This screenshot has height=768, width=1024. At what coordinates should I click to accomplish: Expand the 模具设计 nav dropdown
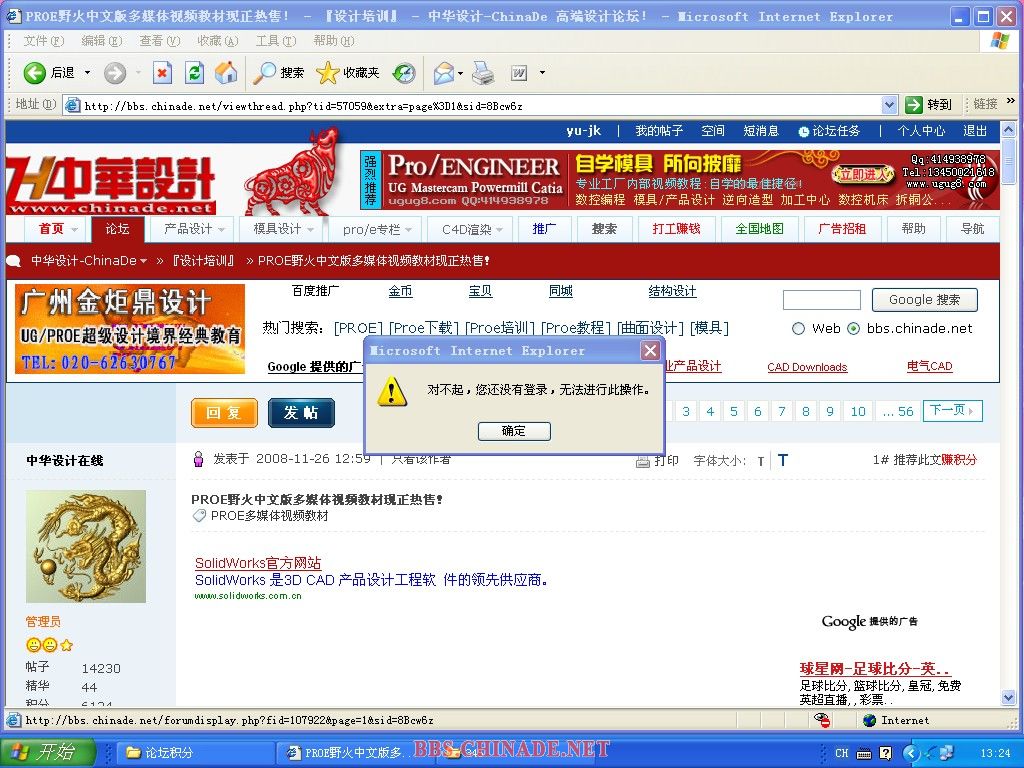tap(310, 229)
